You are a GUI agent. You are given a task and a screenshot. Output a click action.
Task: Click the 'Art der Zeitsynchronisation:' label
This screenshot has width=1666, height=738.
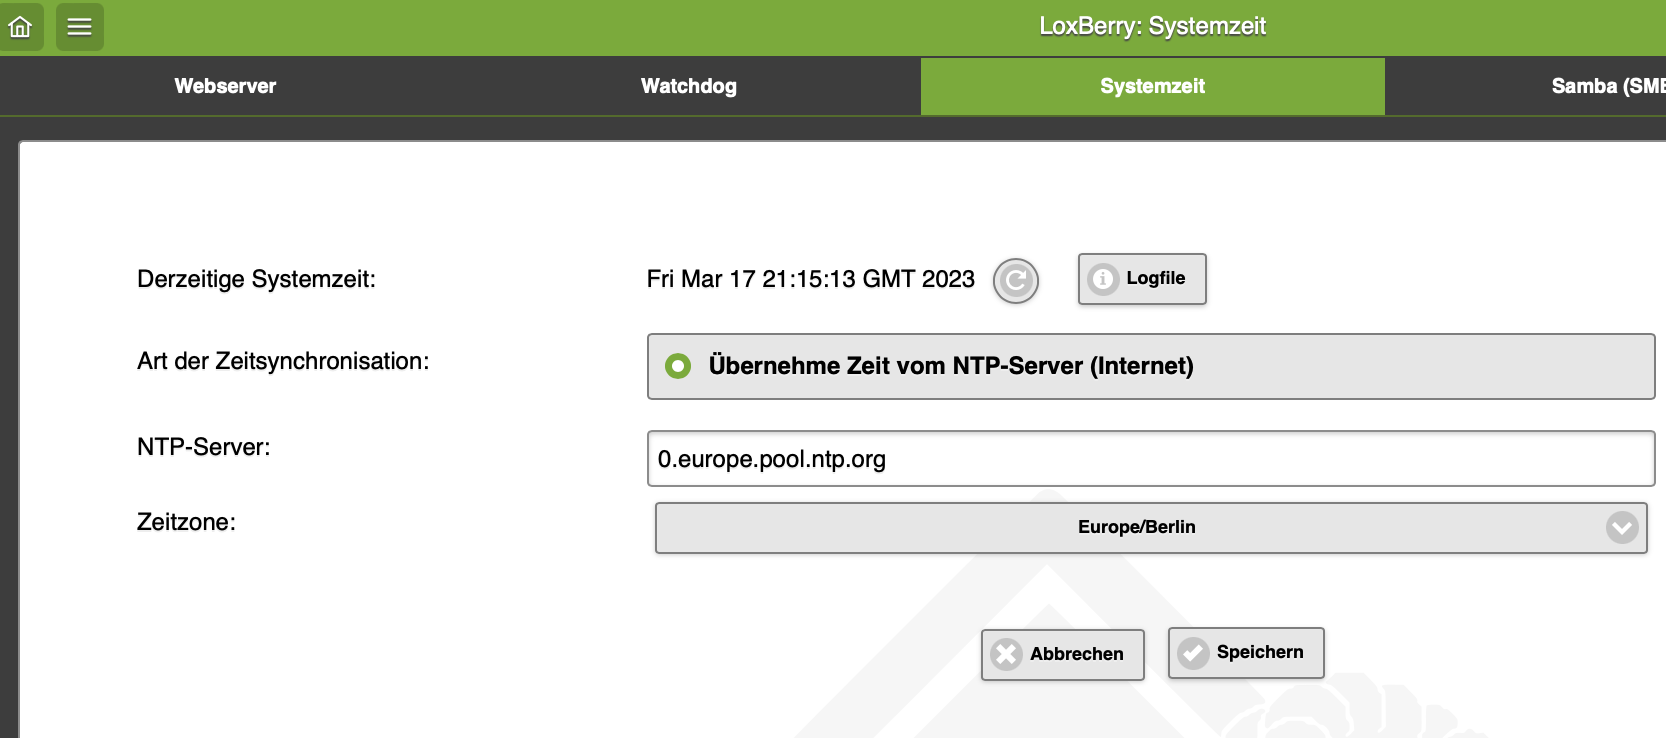(283, 361)
